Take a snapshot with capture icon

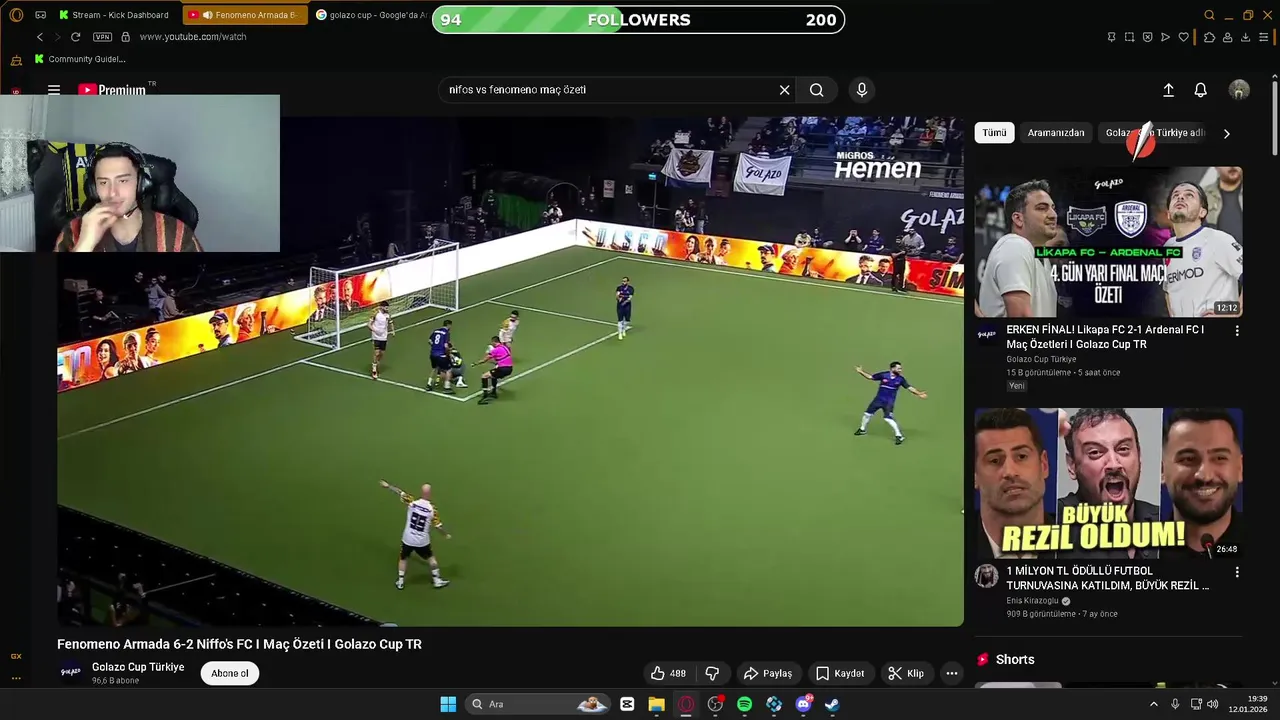[x=1129, y=37]
